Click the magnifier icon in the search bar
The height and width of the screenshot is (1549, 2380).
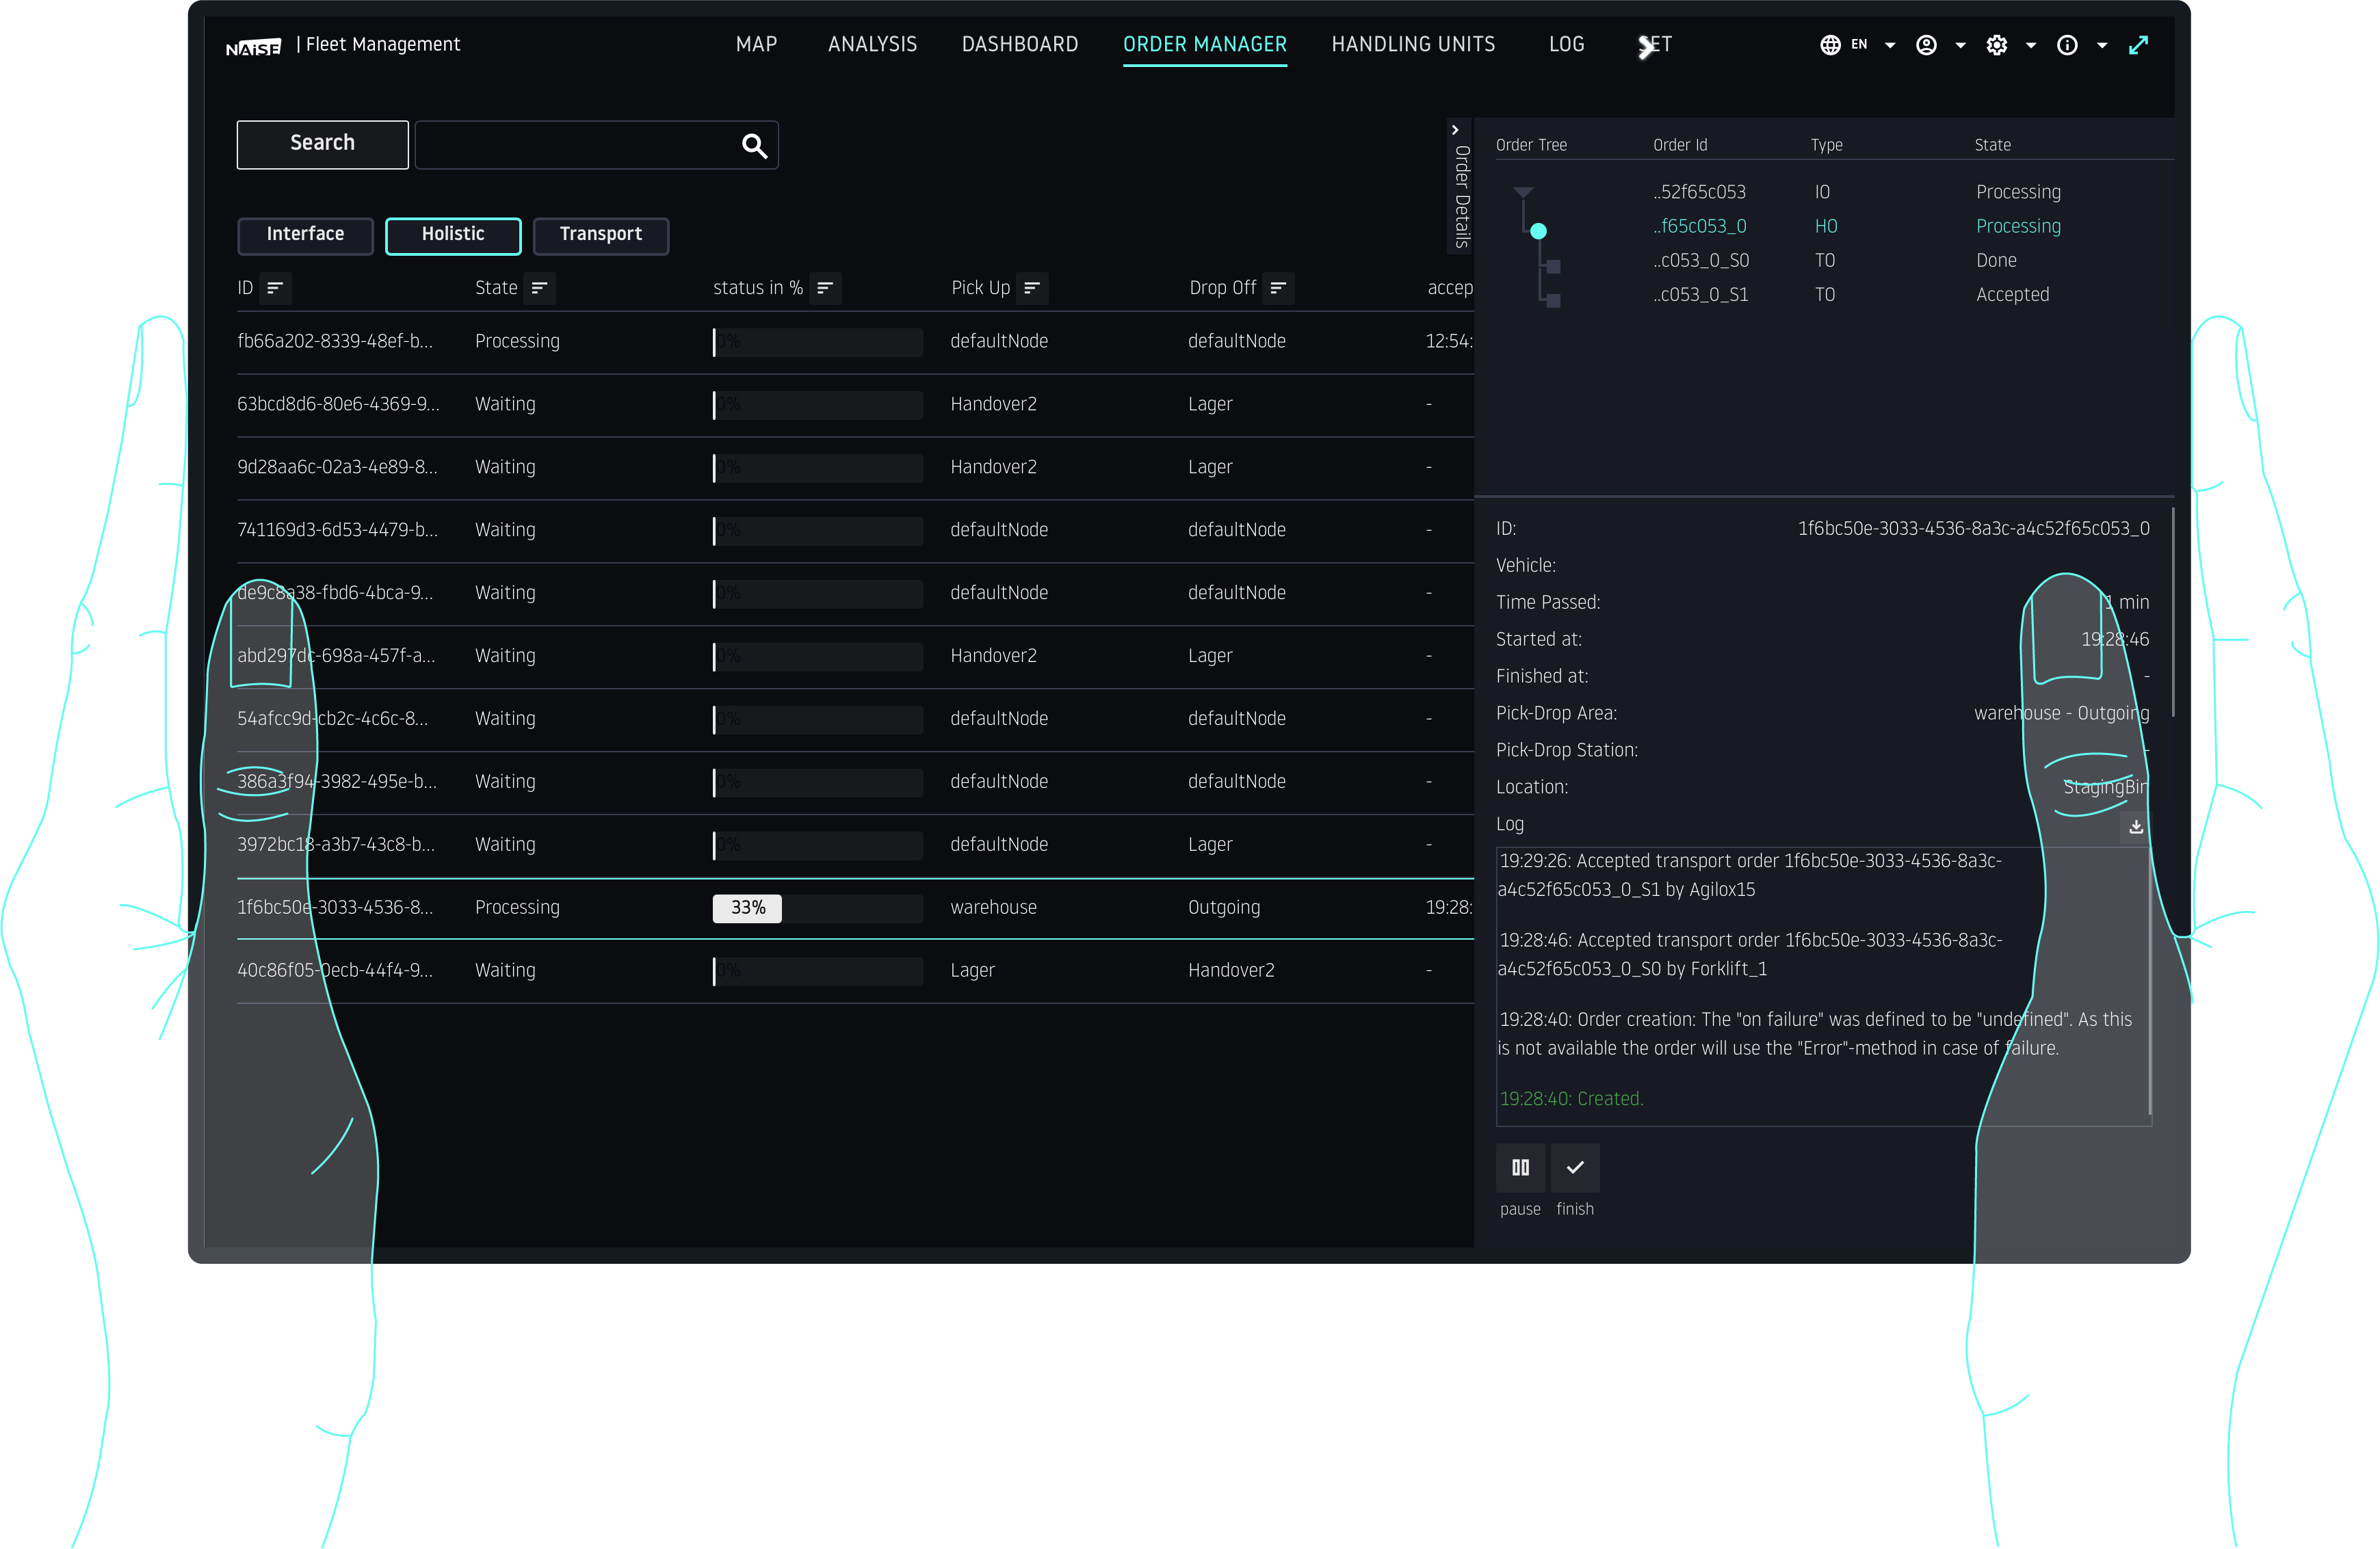(753, 146)
